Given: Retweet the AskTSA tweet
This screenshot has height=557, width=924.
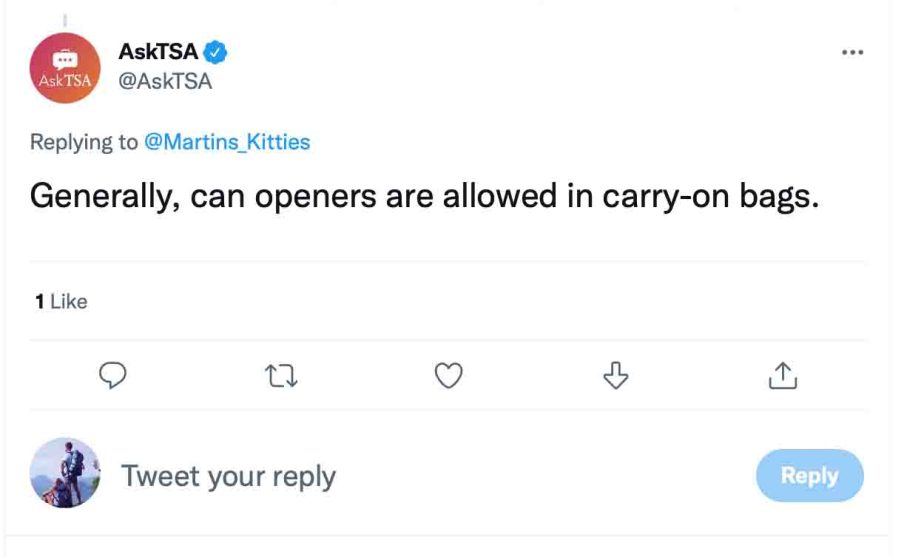Looking at the screenshot, I should (282, 375).
